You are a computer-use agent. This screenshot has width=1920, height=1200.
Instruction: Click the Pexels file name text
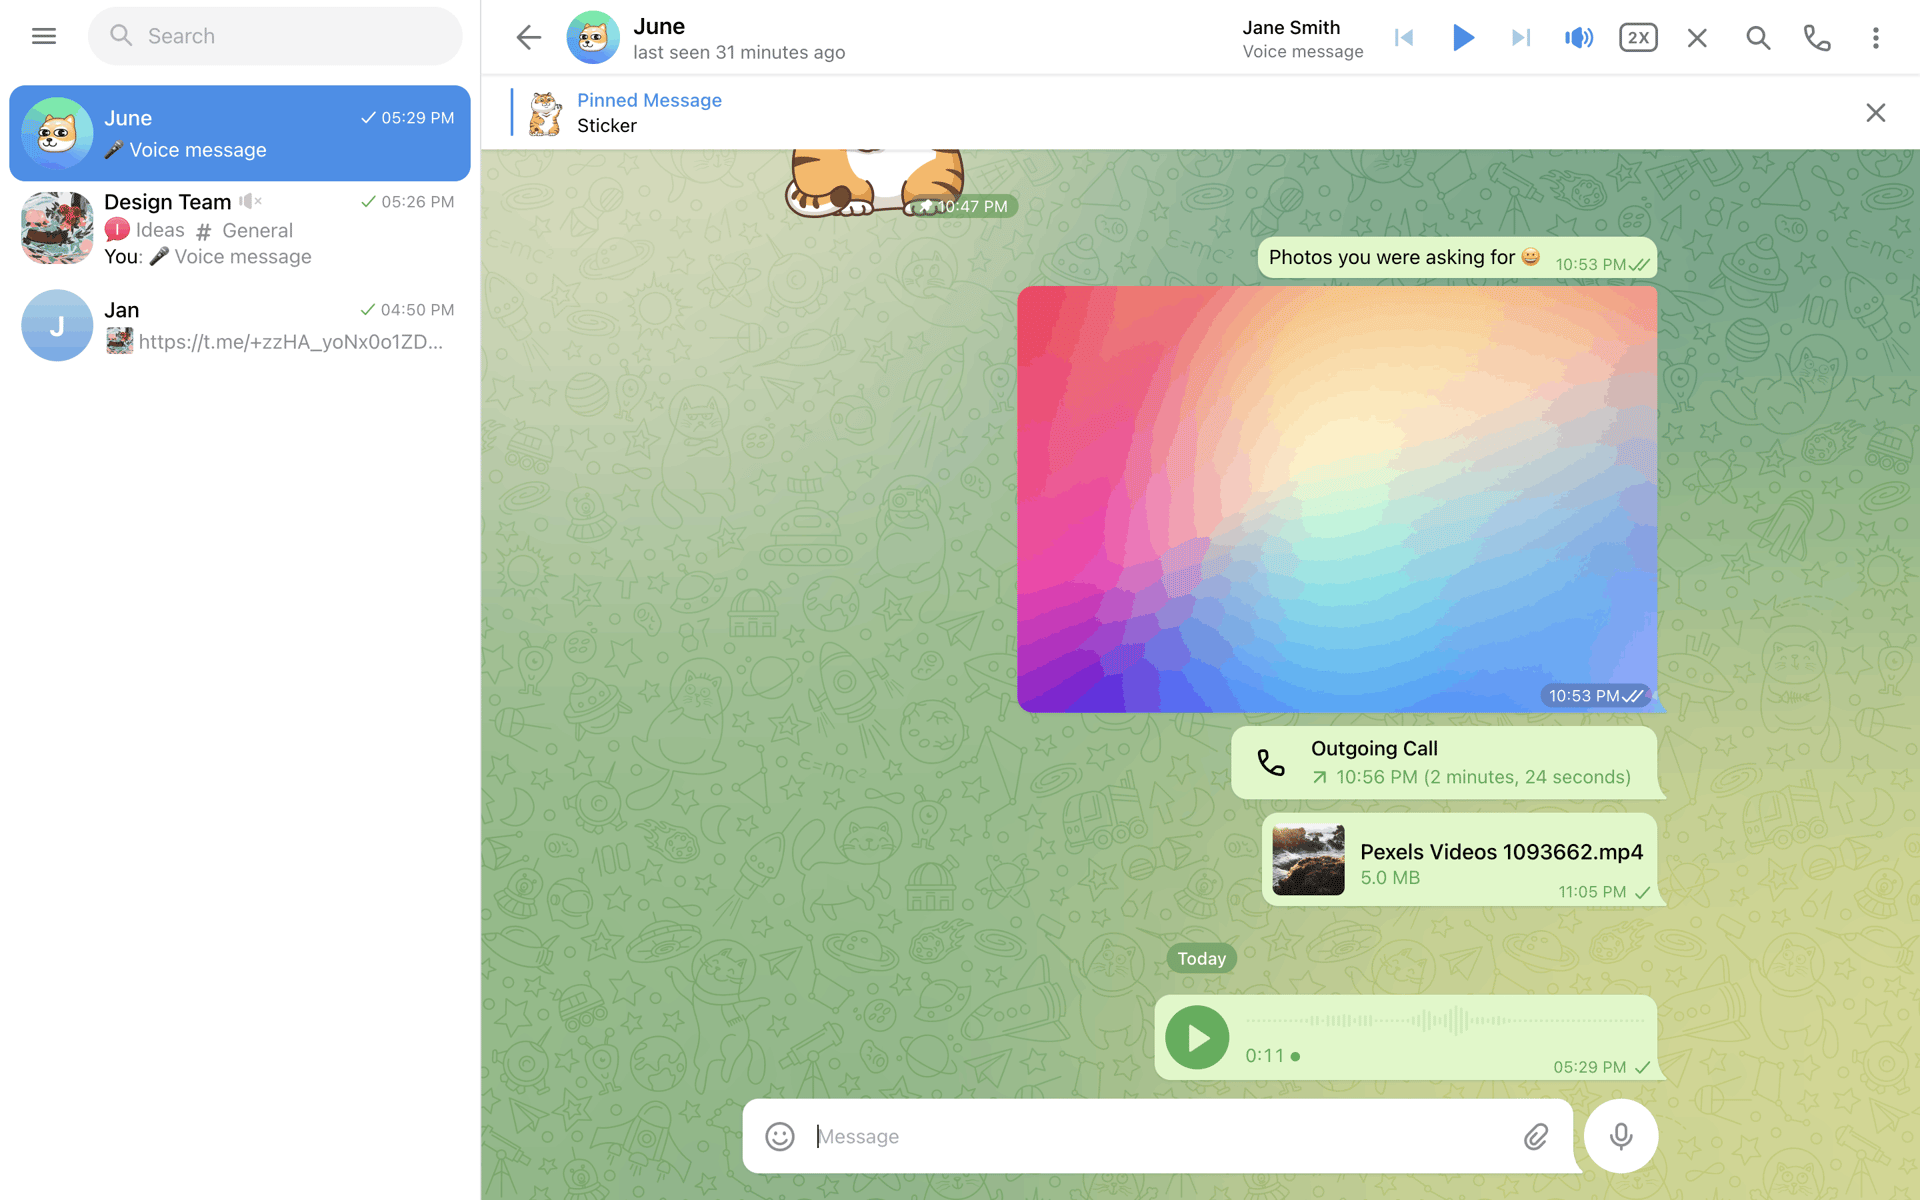pos(1501,851)
